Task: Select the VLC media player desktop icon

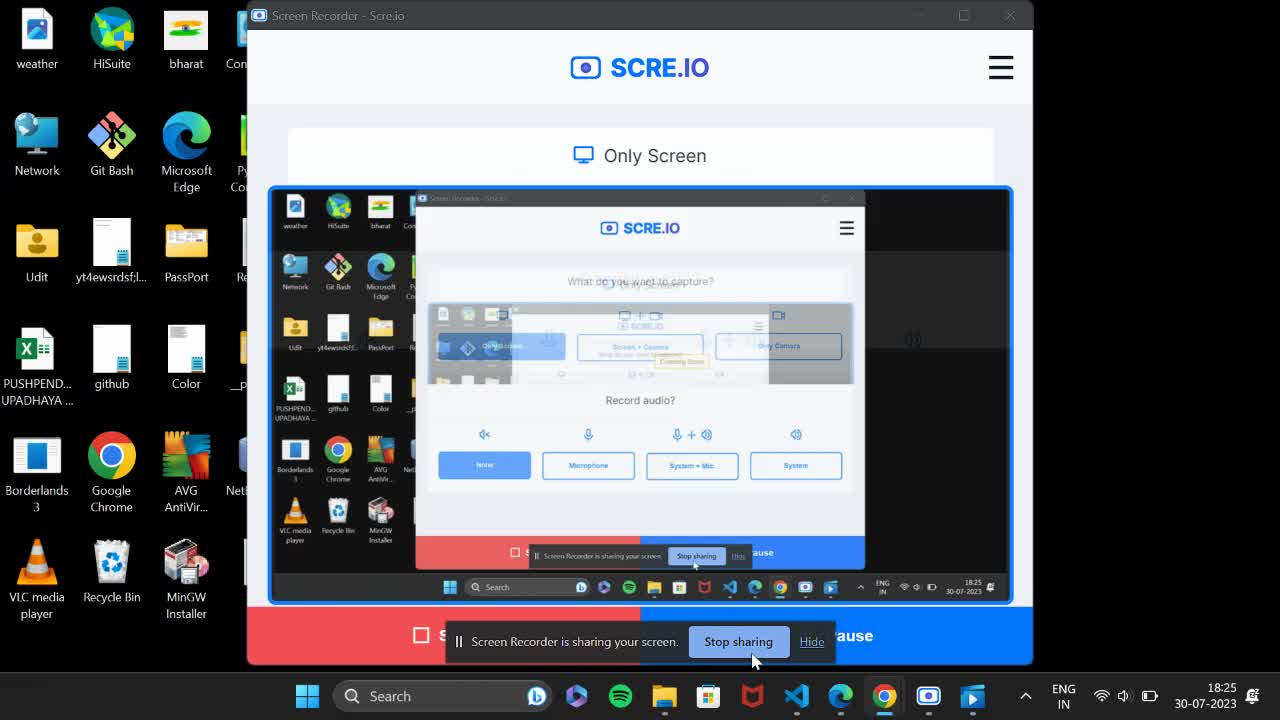Action: pyautogui.click(x=37, y=580)
